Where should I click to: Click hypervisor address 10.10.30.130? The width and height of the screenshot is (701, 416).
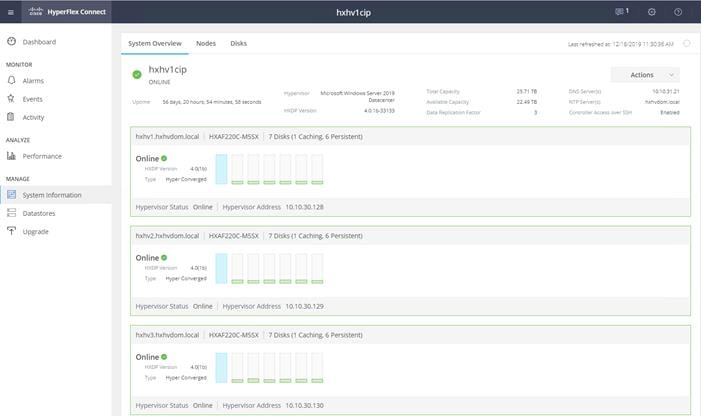click(x=304, y=405)
